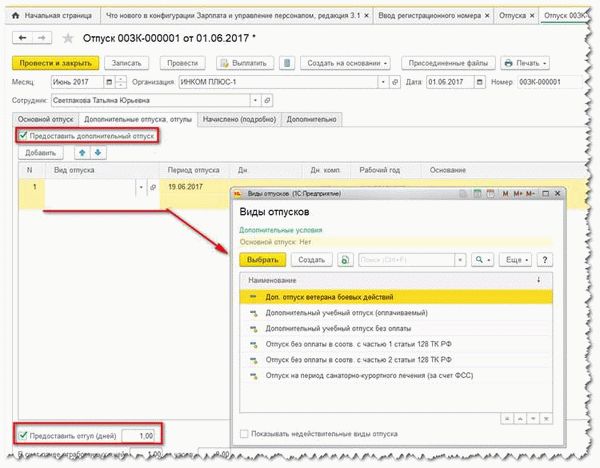Click the M- button in dialog title bar

tap(530, 194)
